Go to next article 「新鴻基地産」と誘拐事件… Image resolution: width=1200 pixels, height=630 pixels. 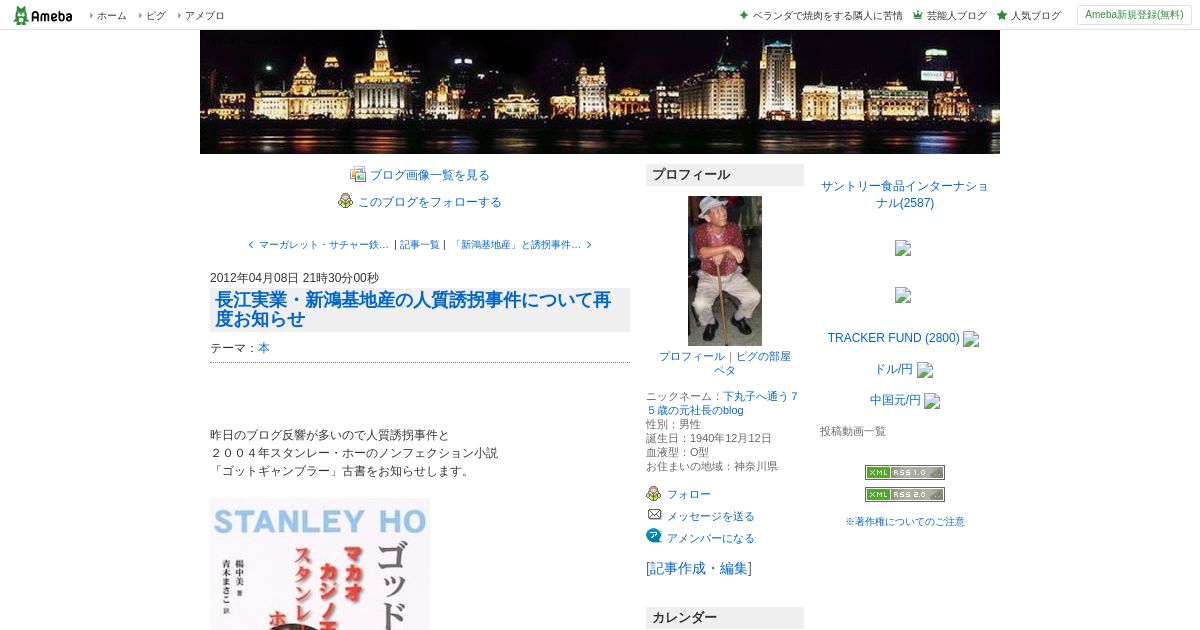516,244
